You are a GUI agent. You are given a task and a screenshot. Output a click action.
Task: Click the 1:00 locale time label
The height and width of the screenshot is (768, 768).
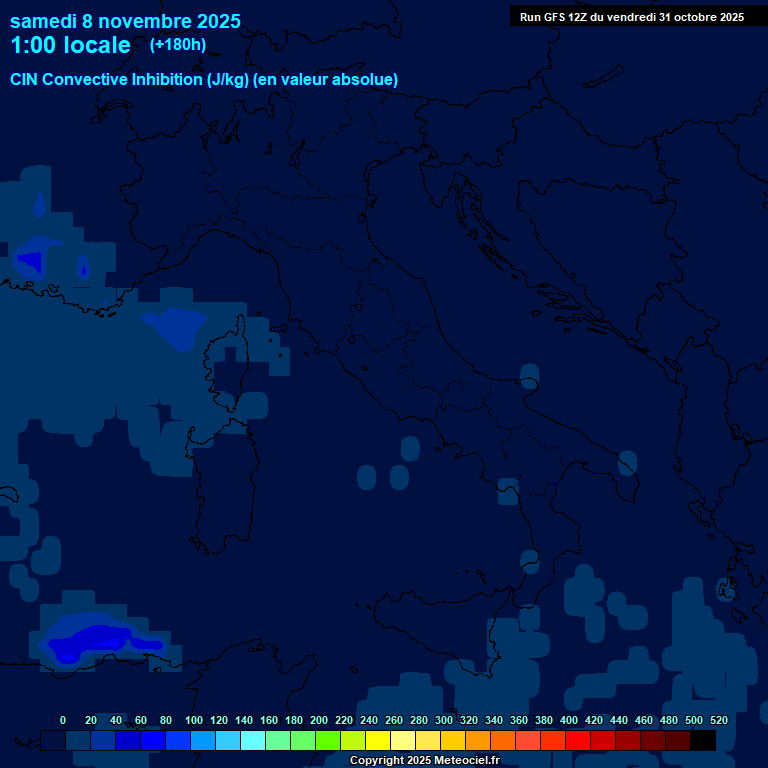pos(70,45)
